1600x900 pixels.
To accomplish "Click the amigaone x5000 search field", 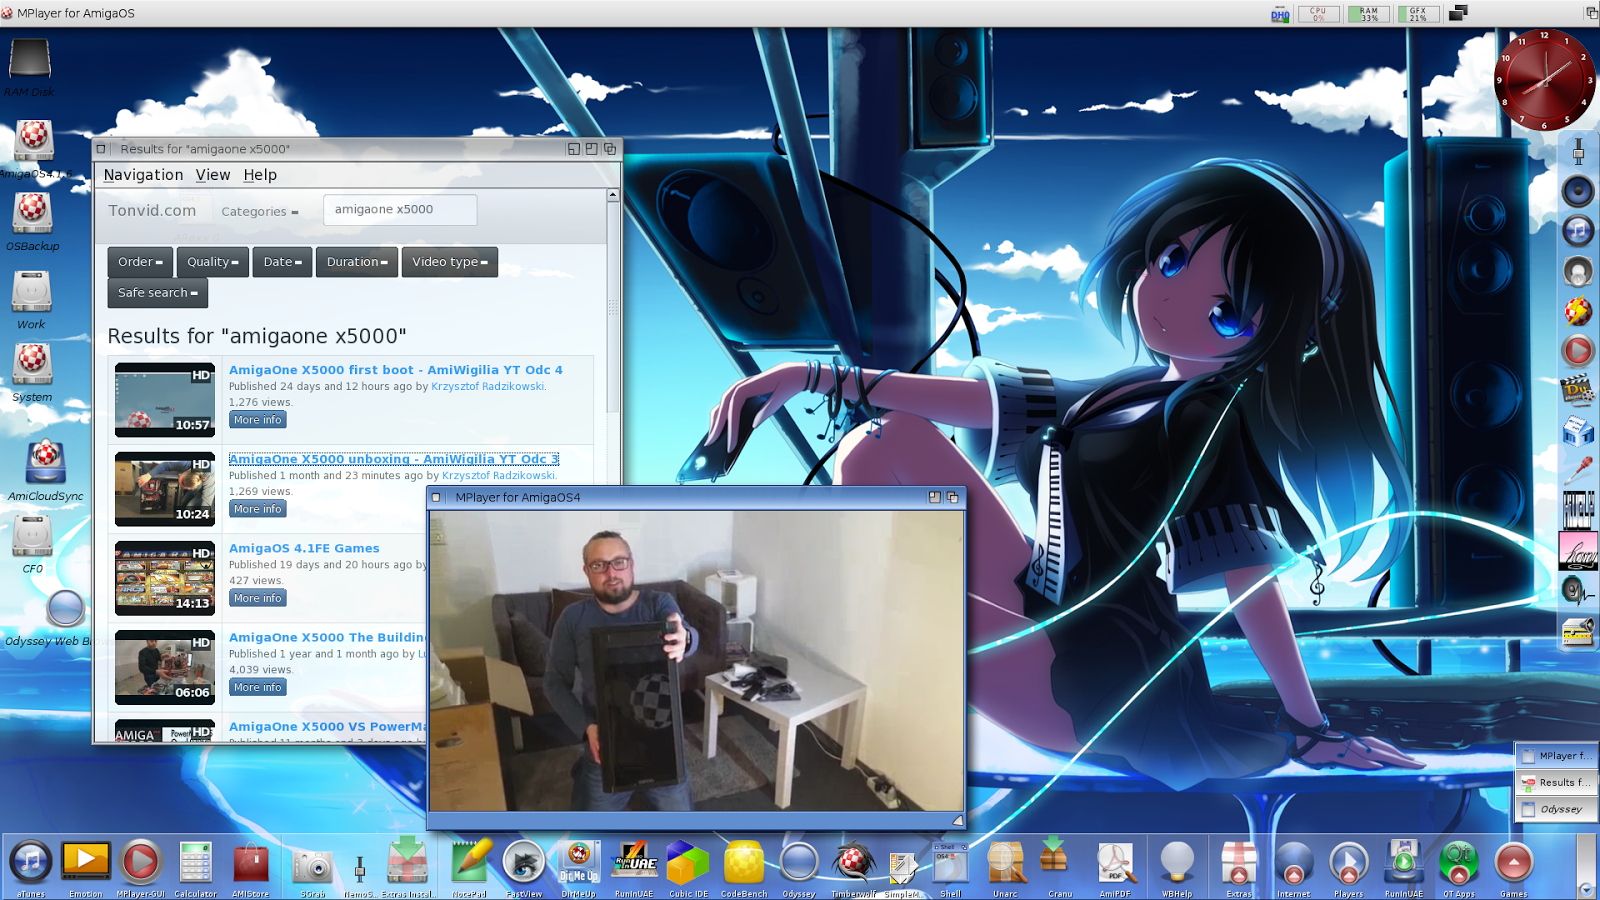I will coord(400,210).
